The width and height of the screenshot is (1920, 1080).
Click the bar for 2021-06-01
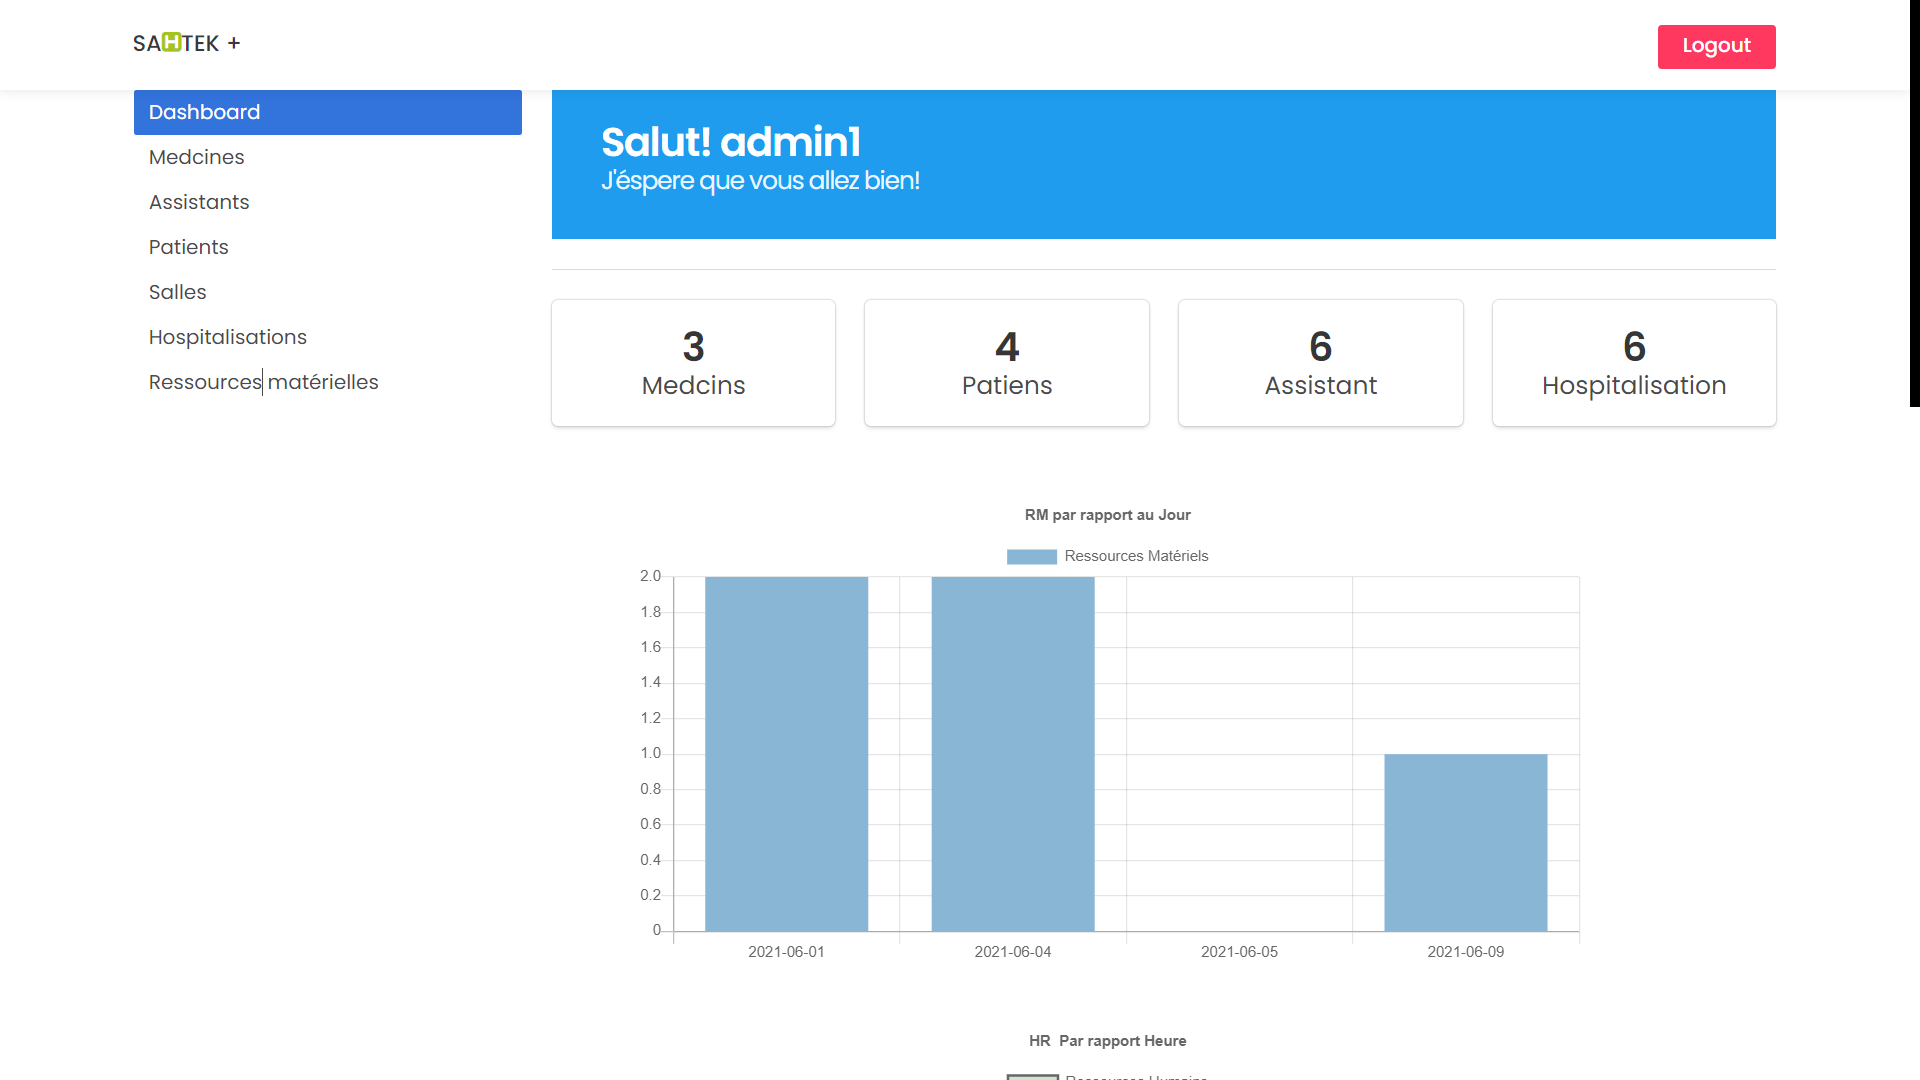click(x=786, y=750)
